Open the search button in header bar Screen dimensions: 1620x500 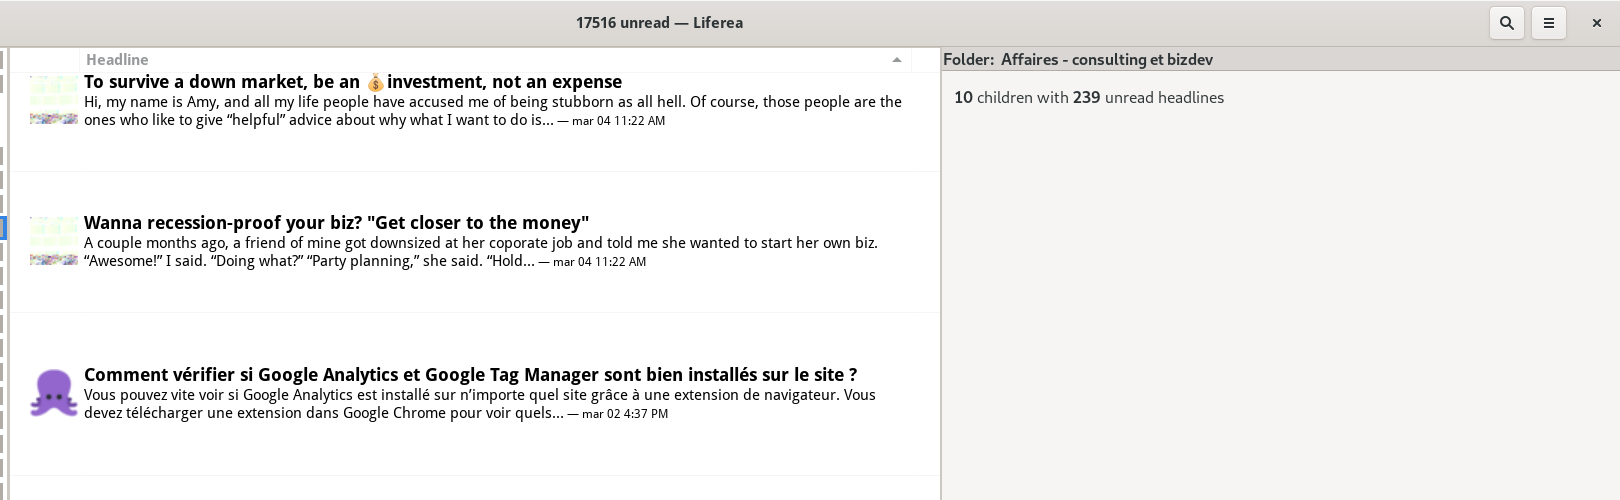1507,23
